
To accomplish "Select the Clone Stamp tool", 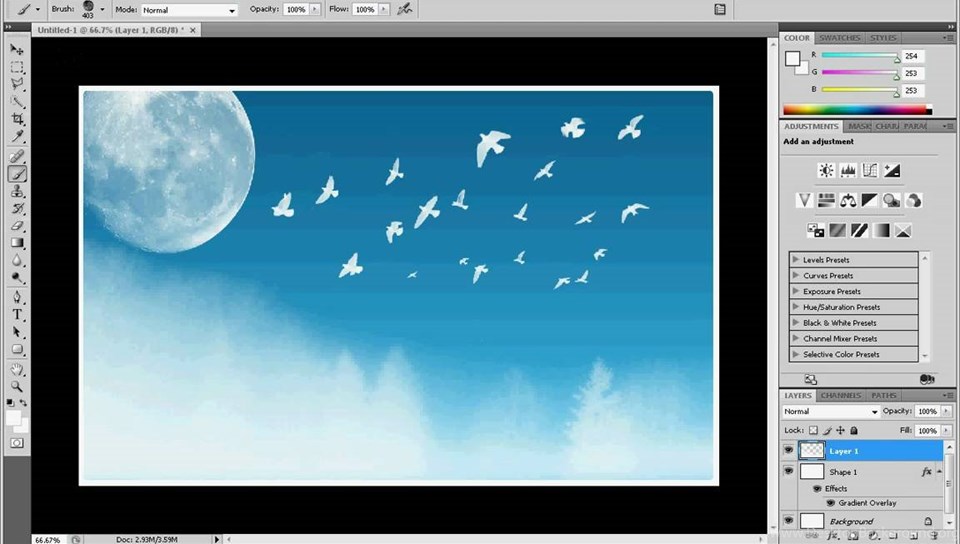I will tap(17, 191).
